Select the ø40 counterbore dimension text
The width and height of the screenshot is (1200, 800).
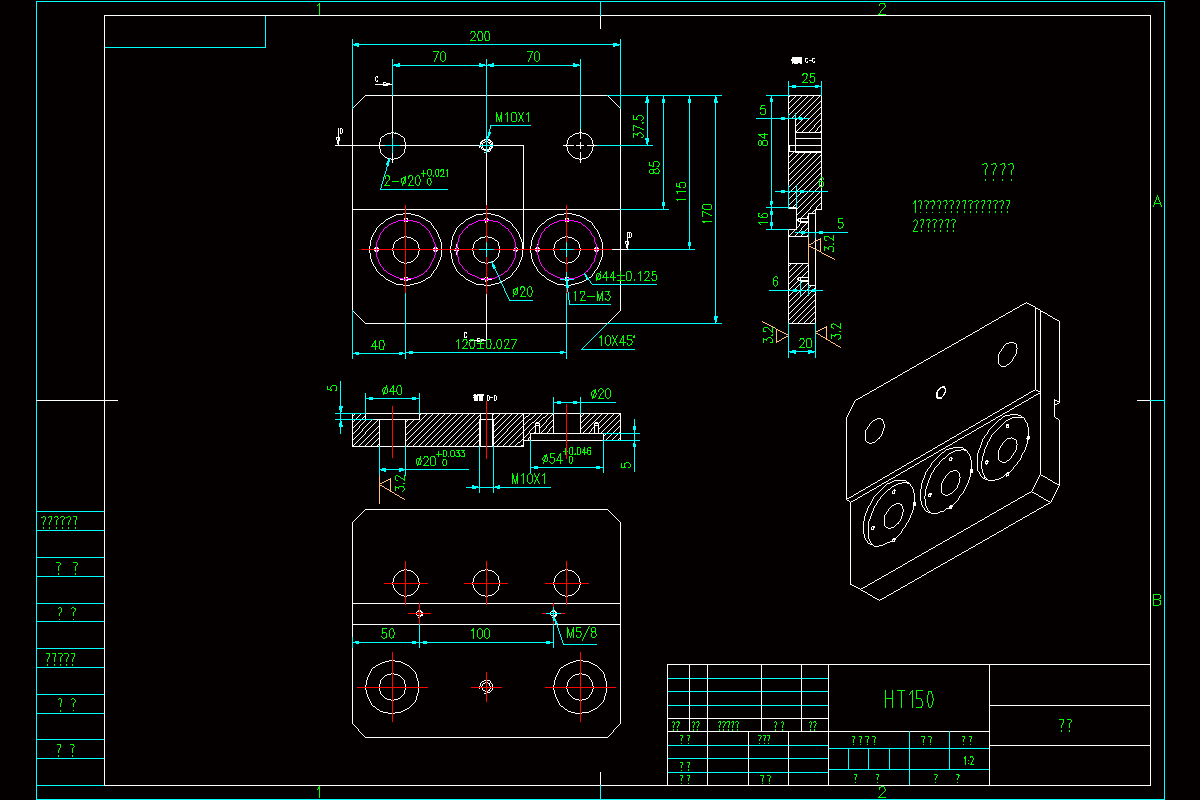click(392, 391)
